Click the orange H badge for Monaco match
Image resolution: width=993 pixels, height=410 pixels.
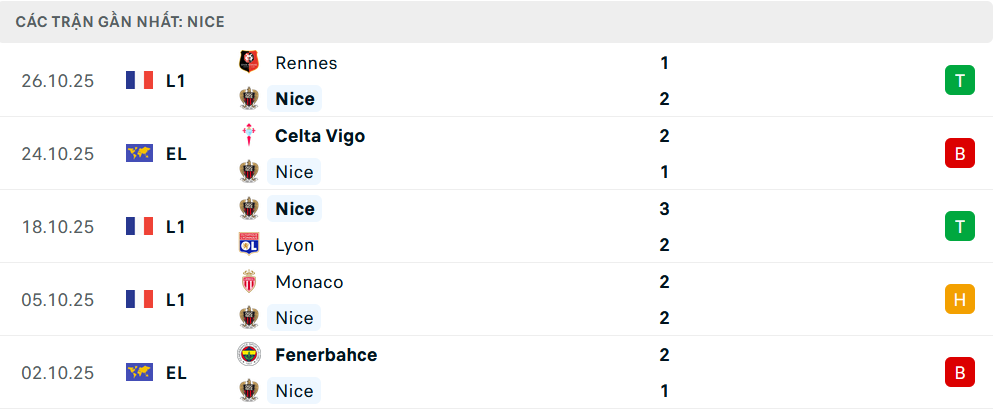(959, 299)
